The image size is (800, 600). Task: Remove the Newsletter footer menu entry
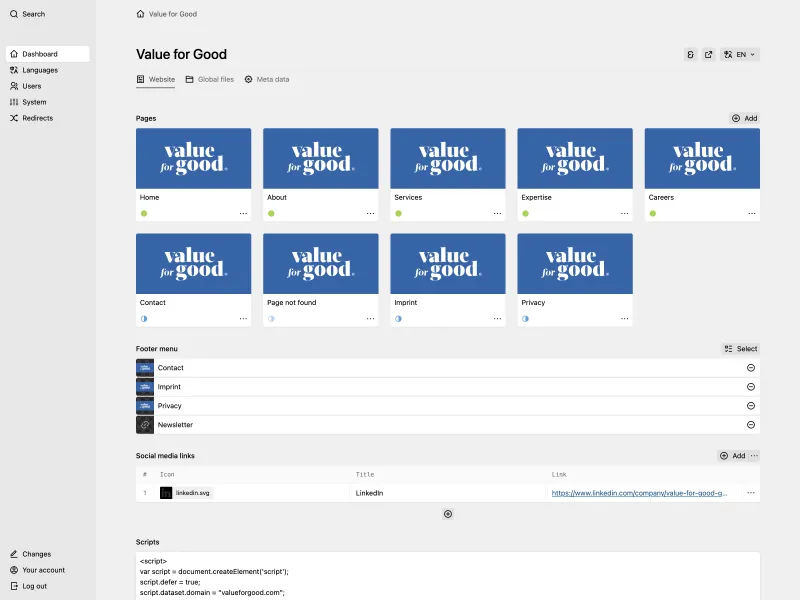click(751, 425)
